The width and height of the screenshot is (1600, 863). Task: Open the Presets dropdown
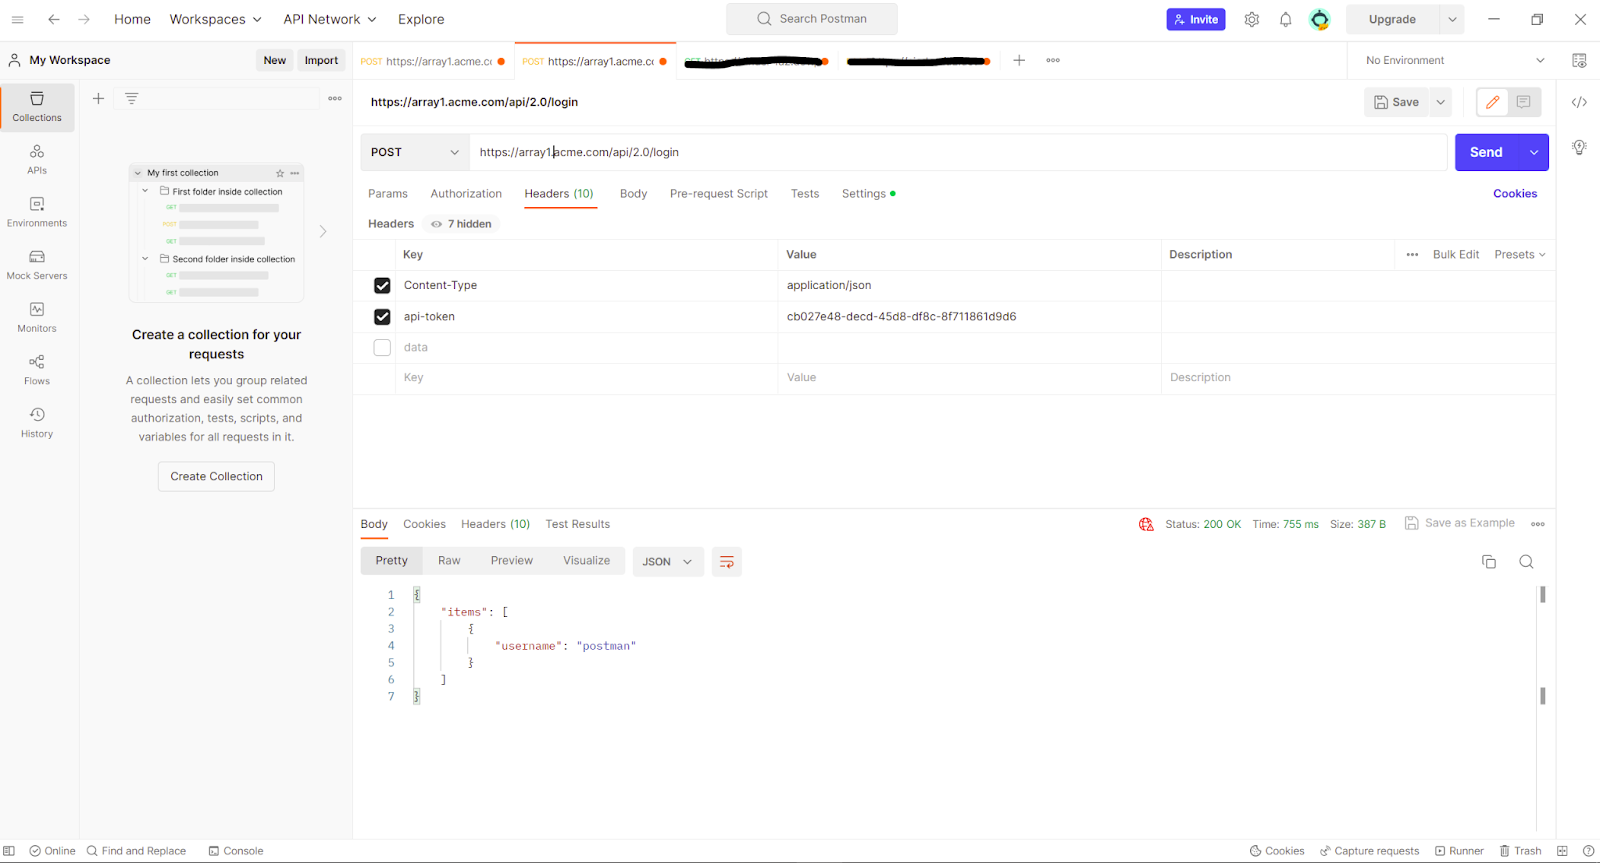[x=1520, y=255]
